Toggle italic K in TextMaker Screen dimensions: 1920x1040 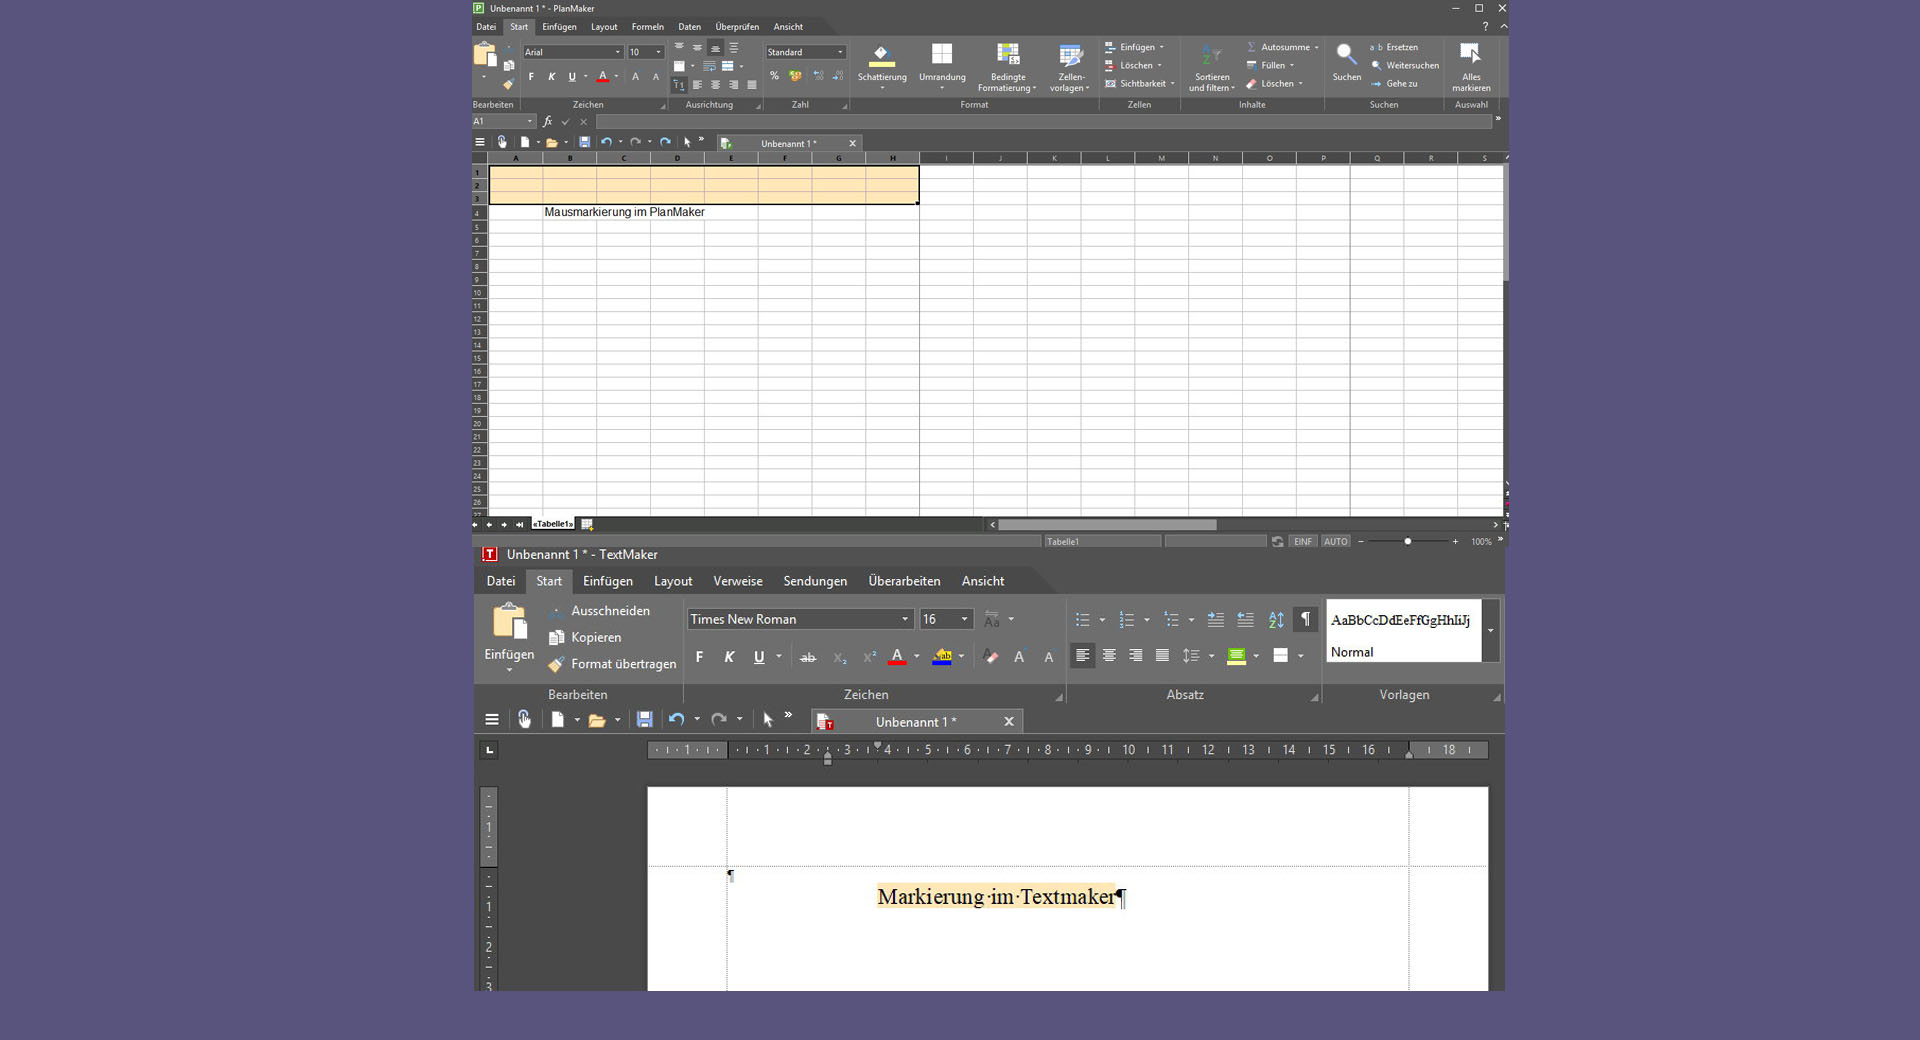729,657
